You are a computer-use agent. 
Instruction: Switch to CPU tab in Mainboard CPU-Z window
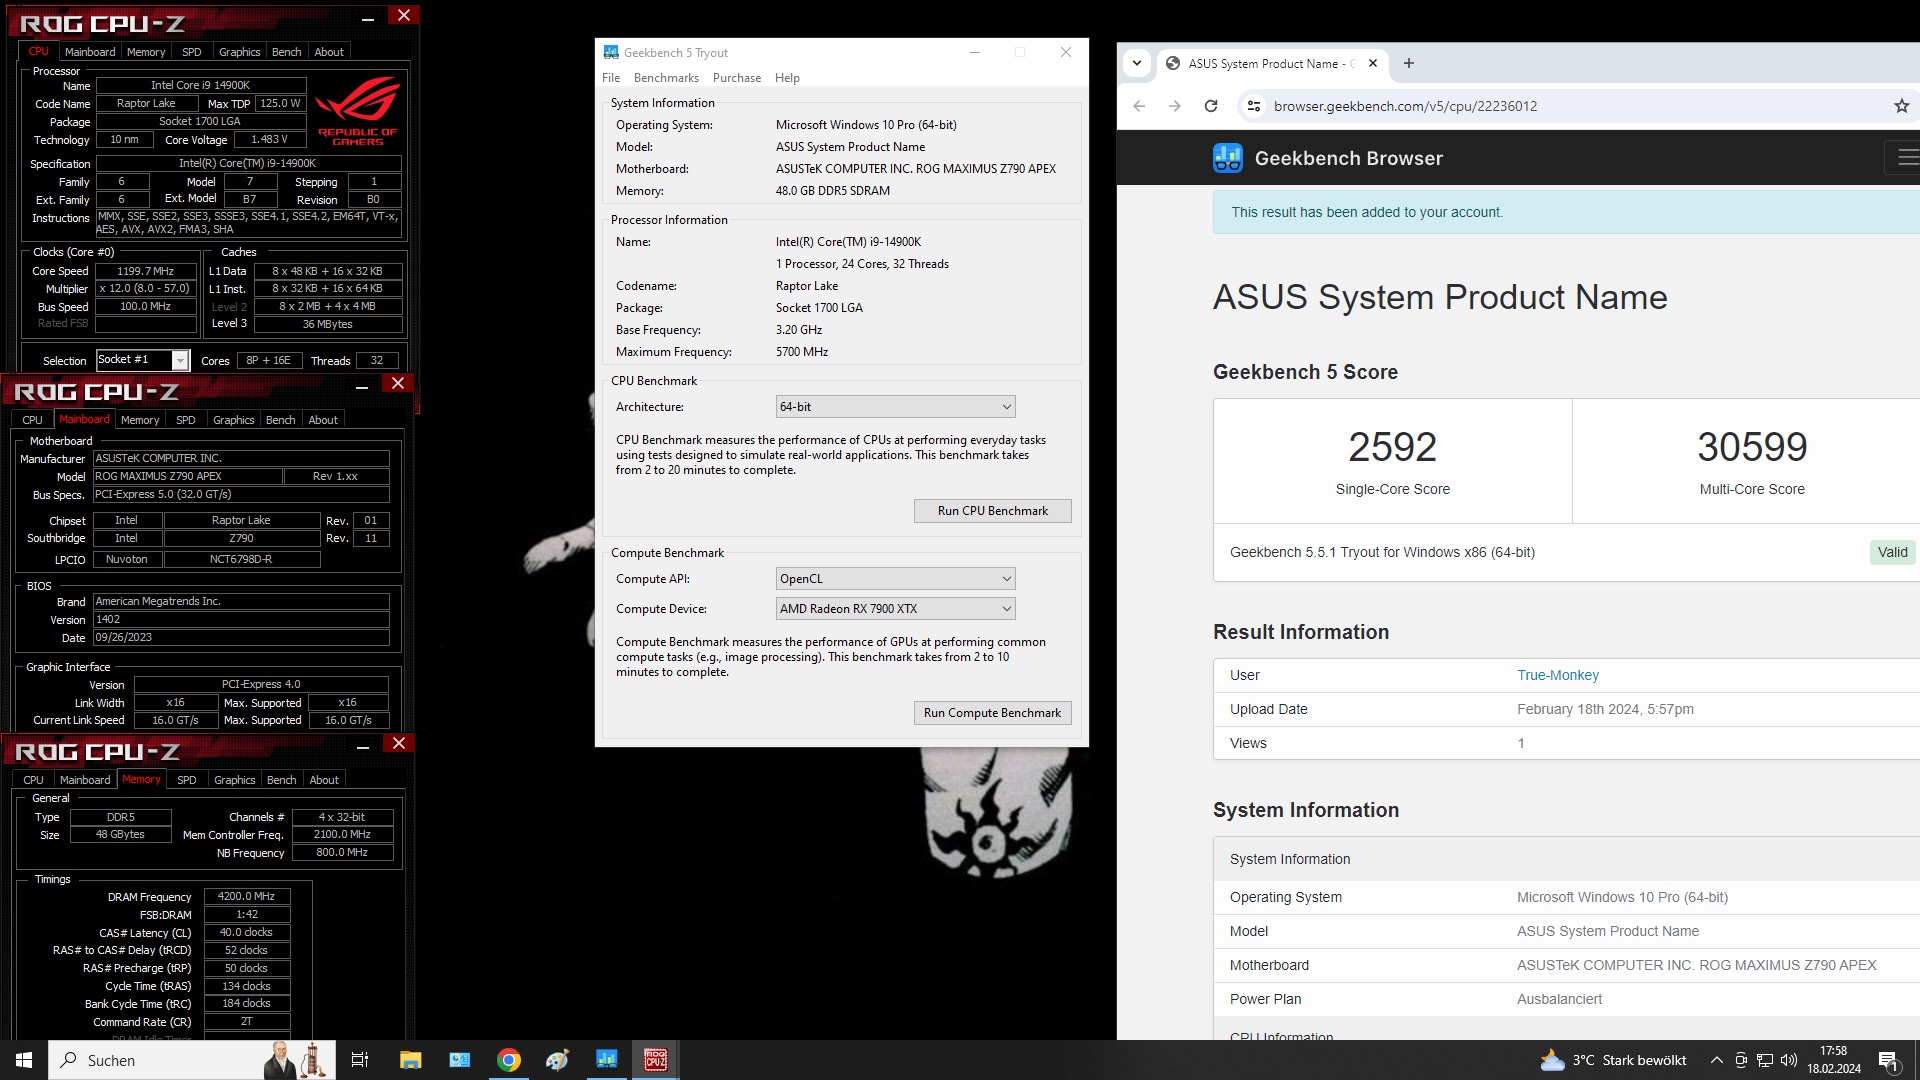(x=33, y=420)
